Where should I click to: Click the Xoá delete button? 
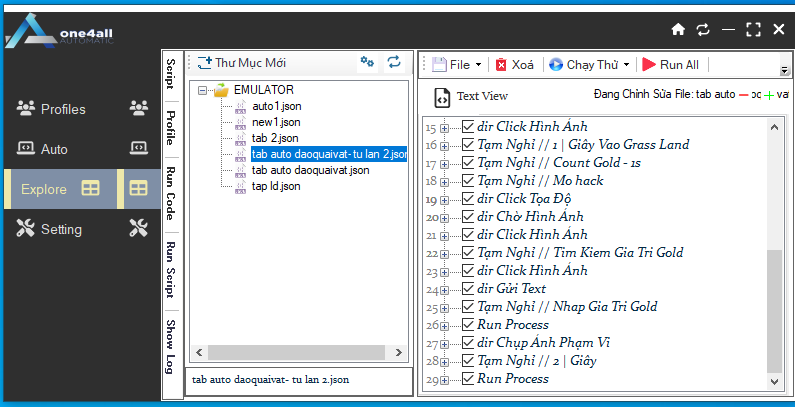click(x=515, y=65)
